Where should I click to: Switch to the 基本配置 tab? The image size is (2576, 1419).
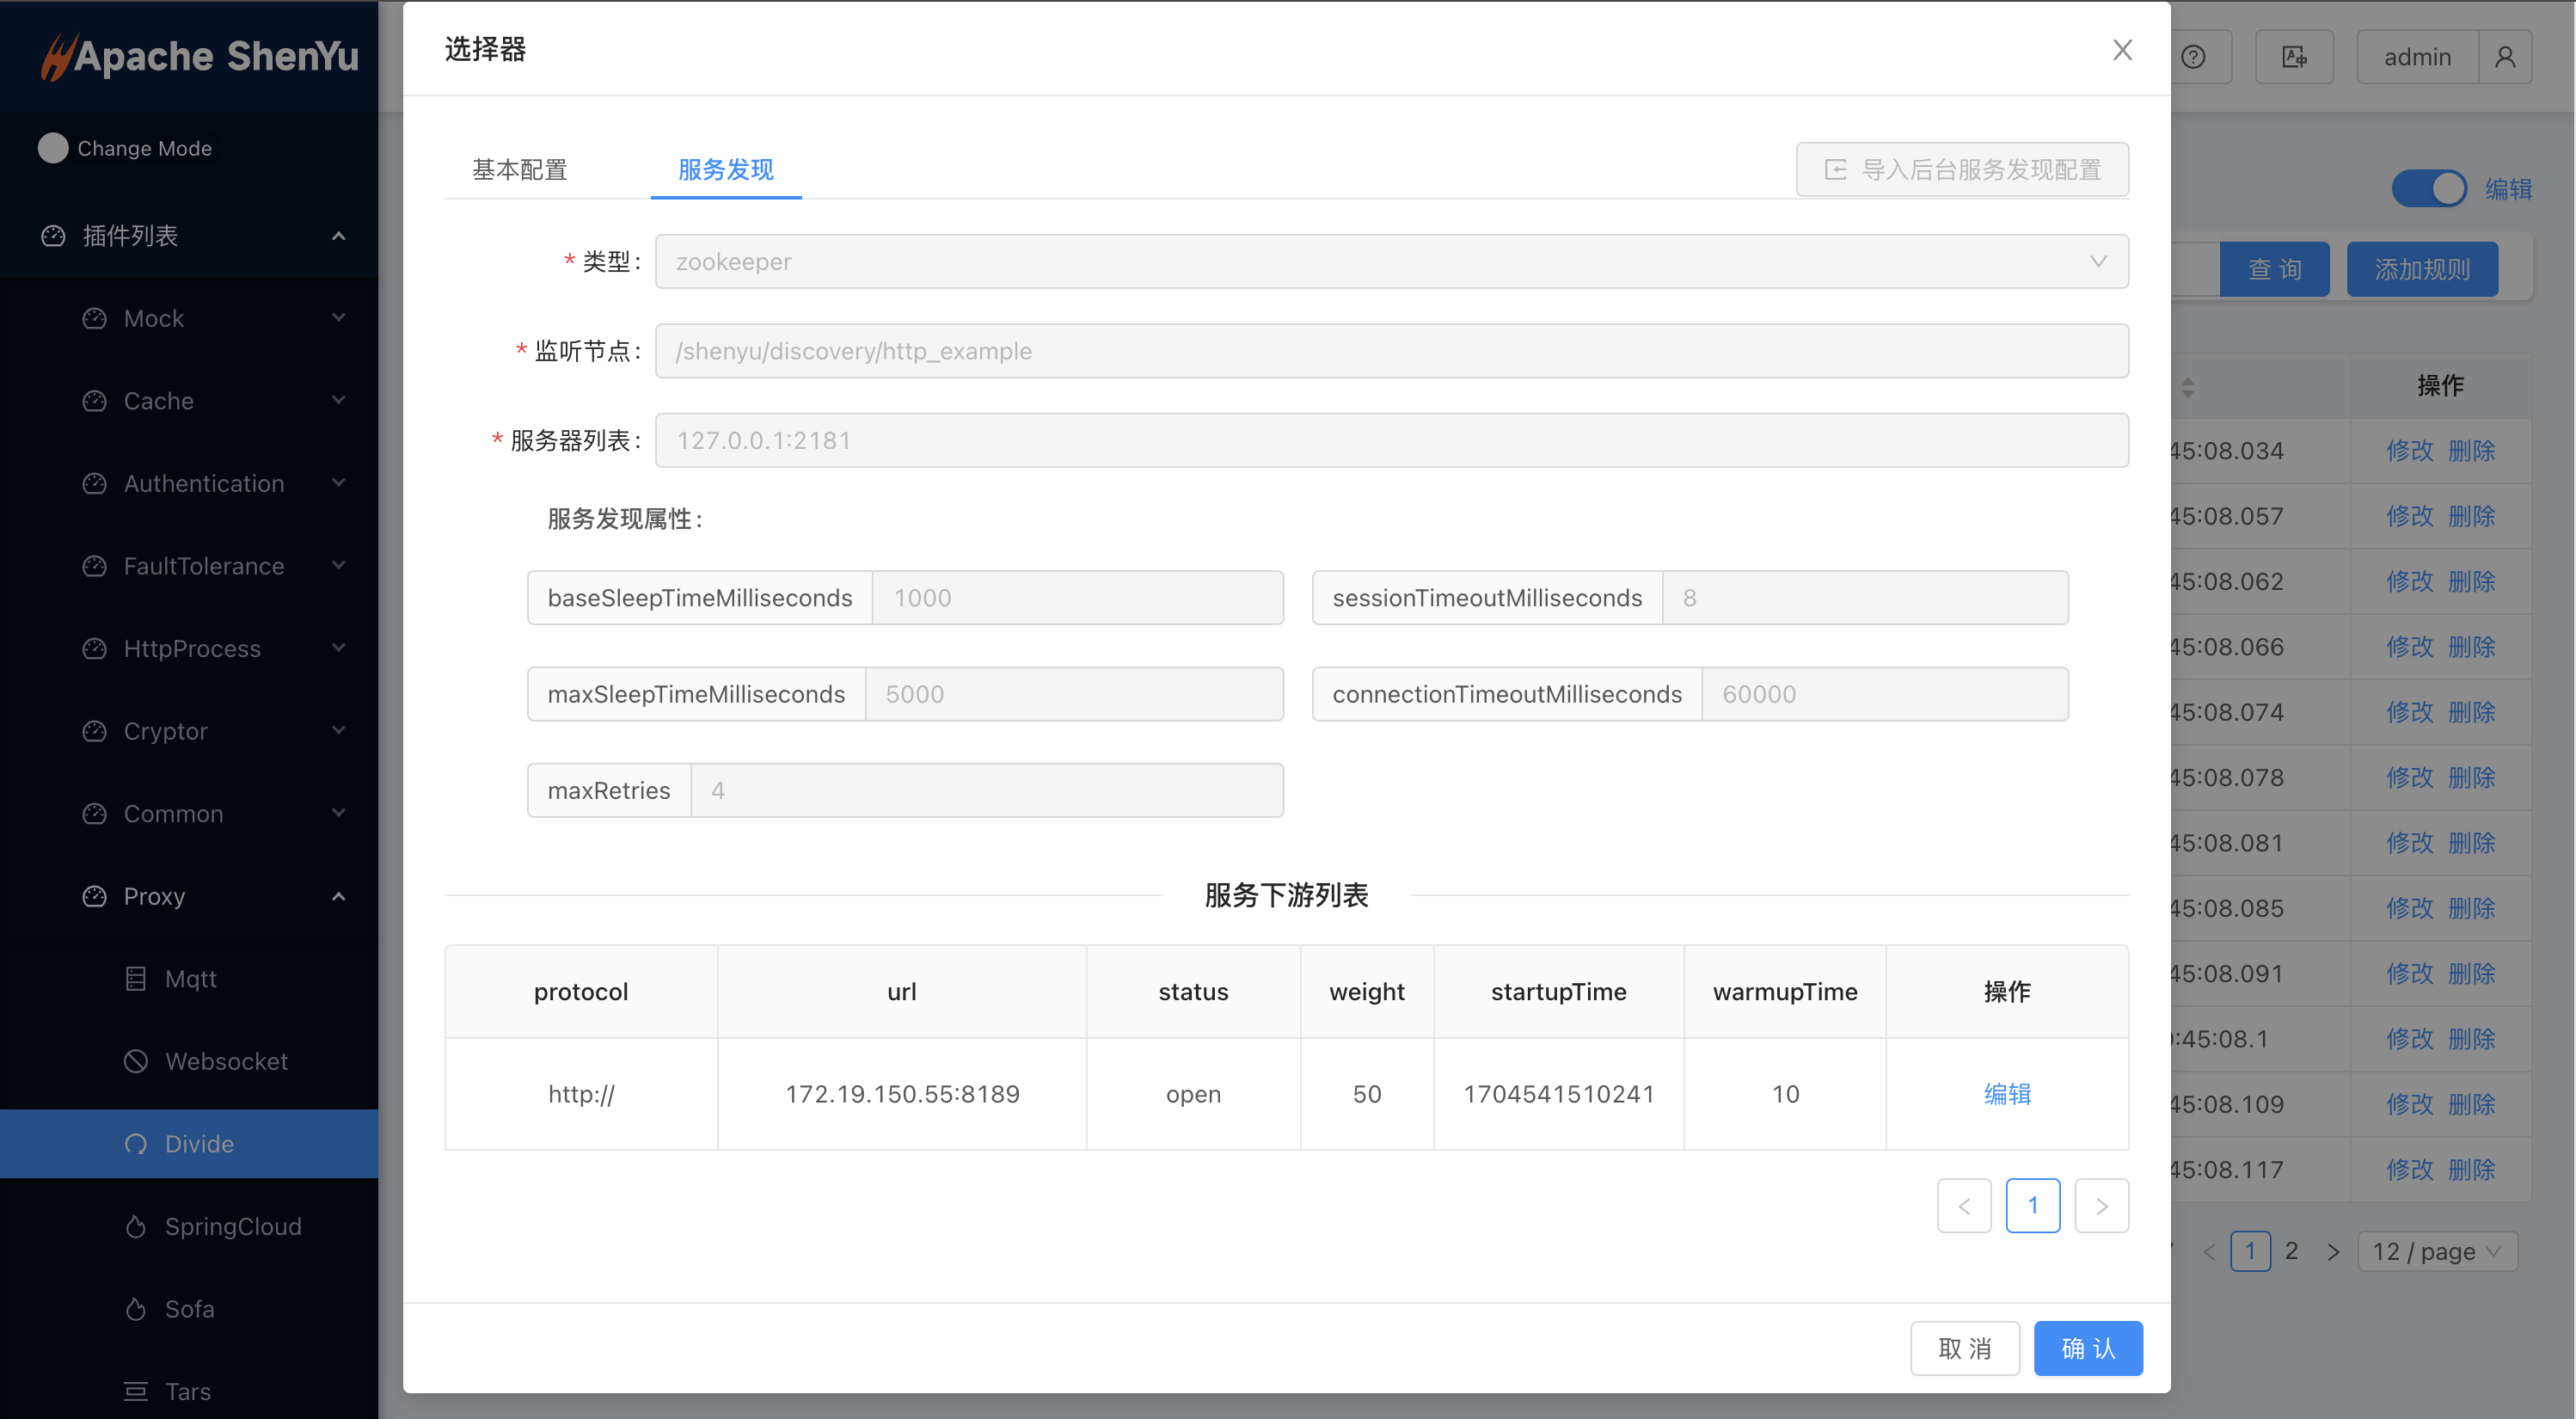pos(519,170)
